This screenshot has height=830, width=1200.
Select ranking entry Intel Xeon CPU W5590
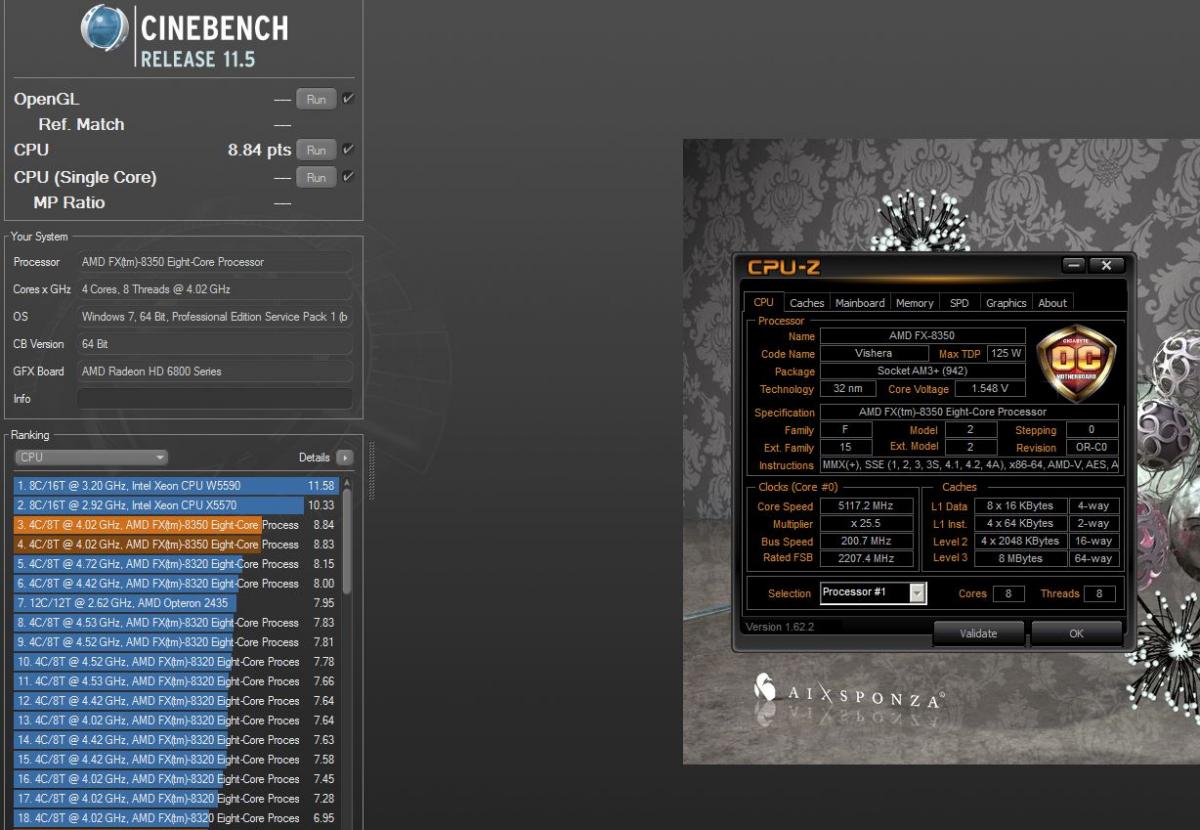coord(176,485)
